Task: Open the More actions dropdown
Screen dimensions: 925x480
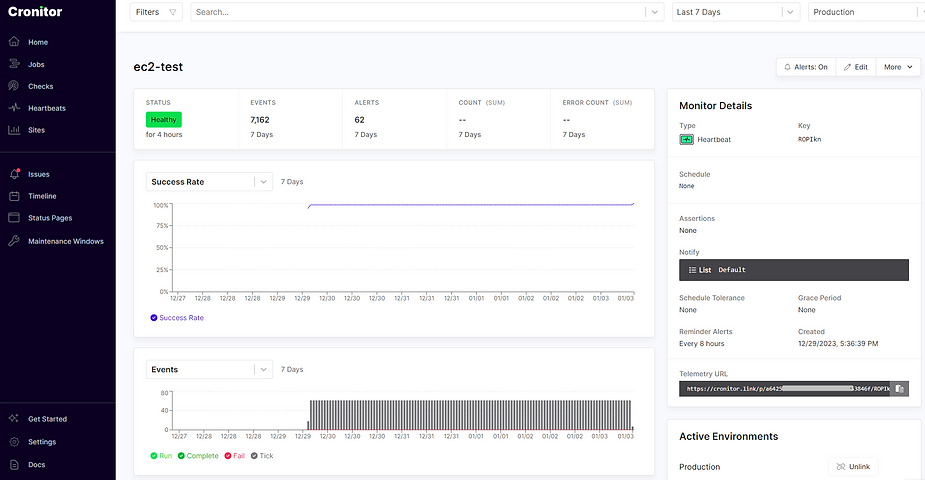Action: click(898, 67)
